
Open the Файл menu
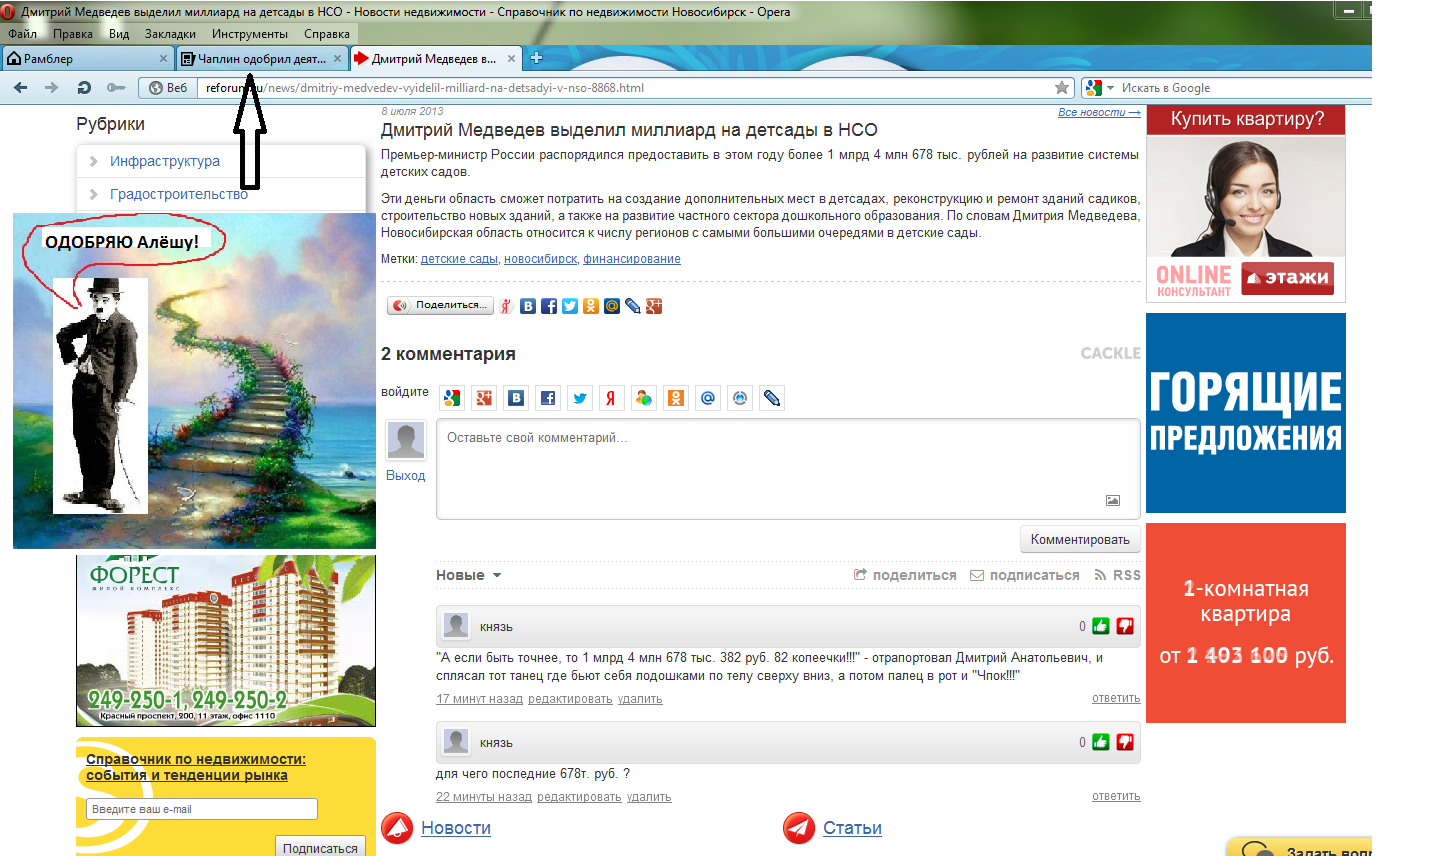[22, 34]
